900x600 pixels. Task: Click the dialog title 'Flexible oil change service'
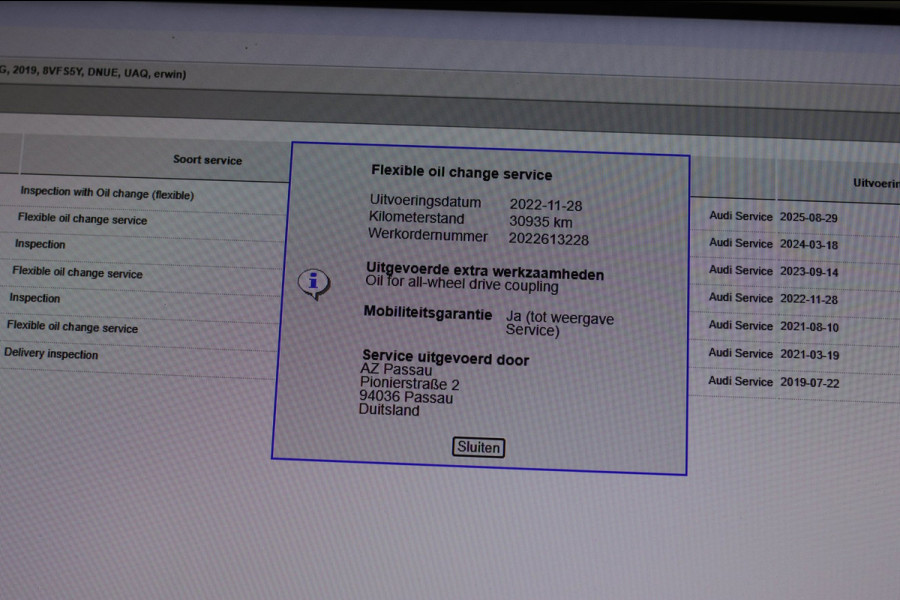tap(461, 172)
